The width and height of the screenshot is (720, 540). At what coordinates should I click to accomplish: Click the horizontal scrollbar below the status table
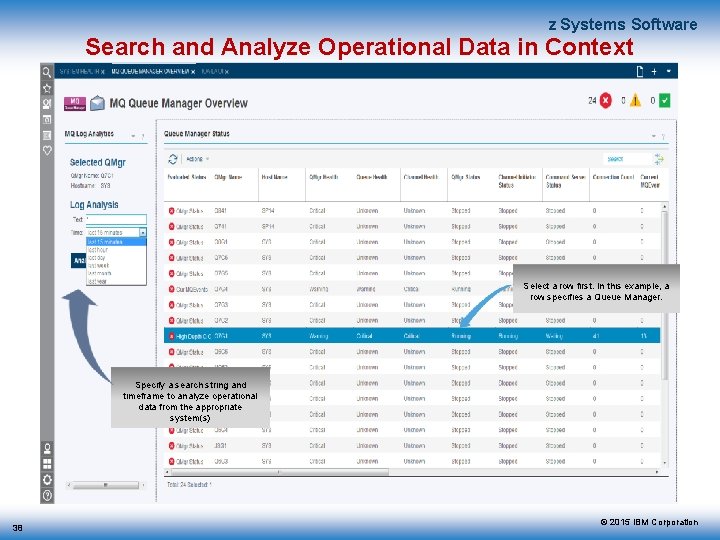[x=280, y=472]
